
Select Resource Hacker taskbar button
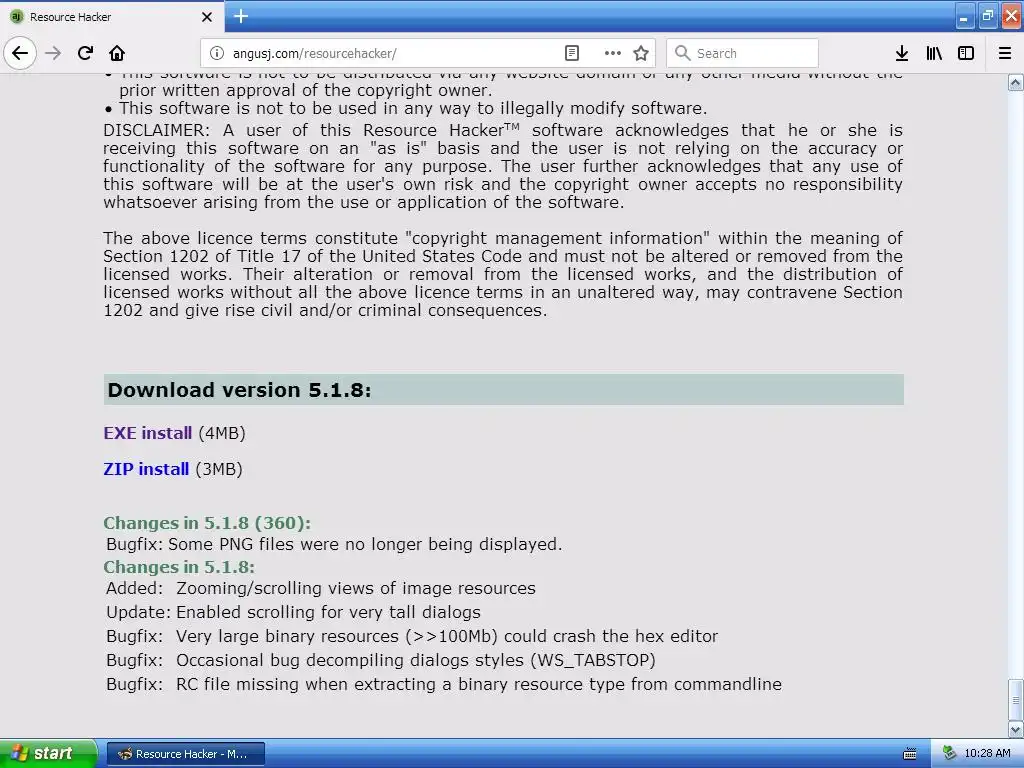pyautogui.click(x=185, y=754)
